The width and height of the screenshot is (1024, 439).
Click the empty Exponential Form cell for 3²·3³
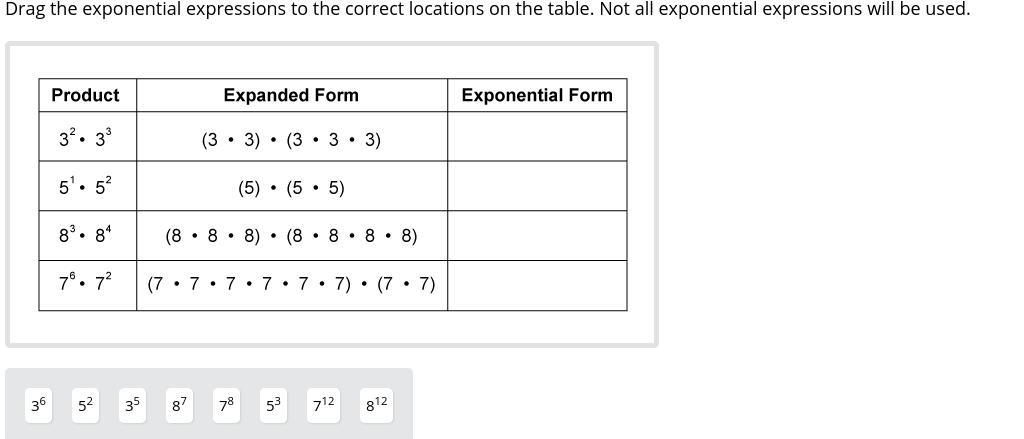pyautogui.click(x=537, y=137)
